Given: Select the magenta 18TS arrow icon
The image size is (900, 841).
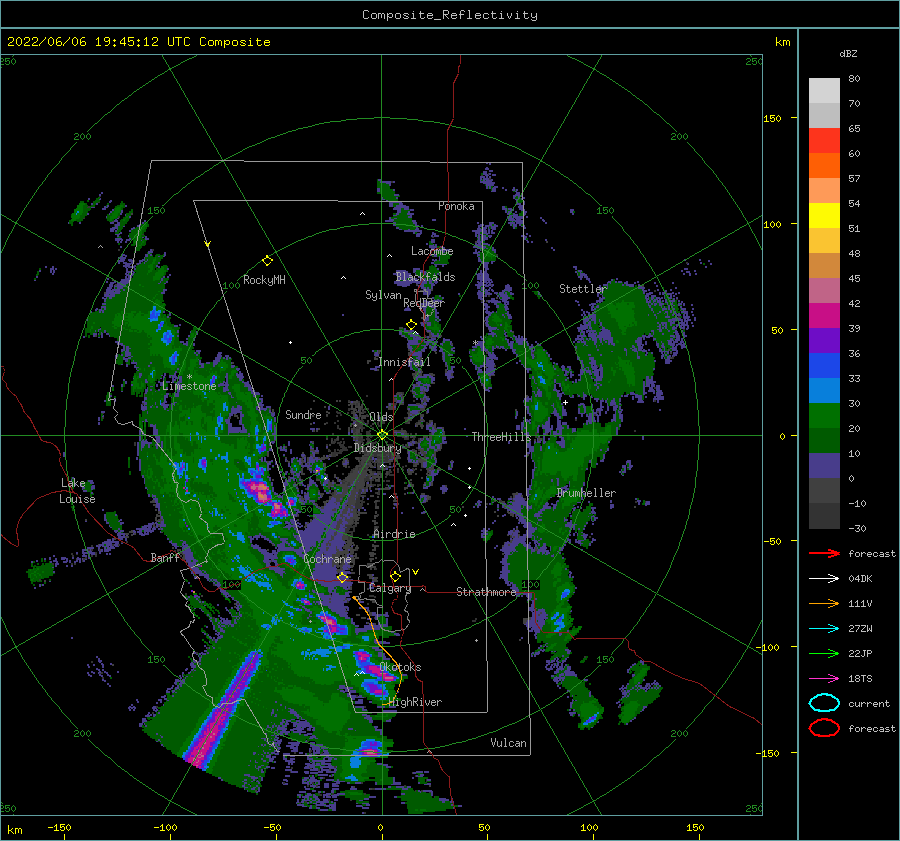Looking at the screenshot, I should (824, 679).
